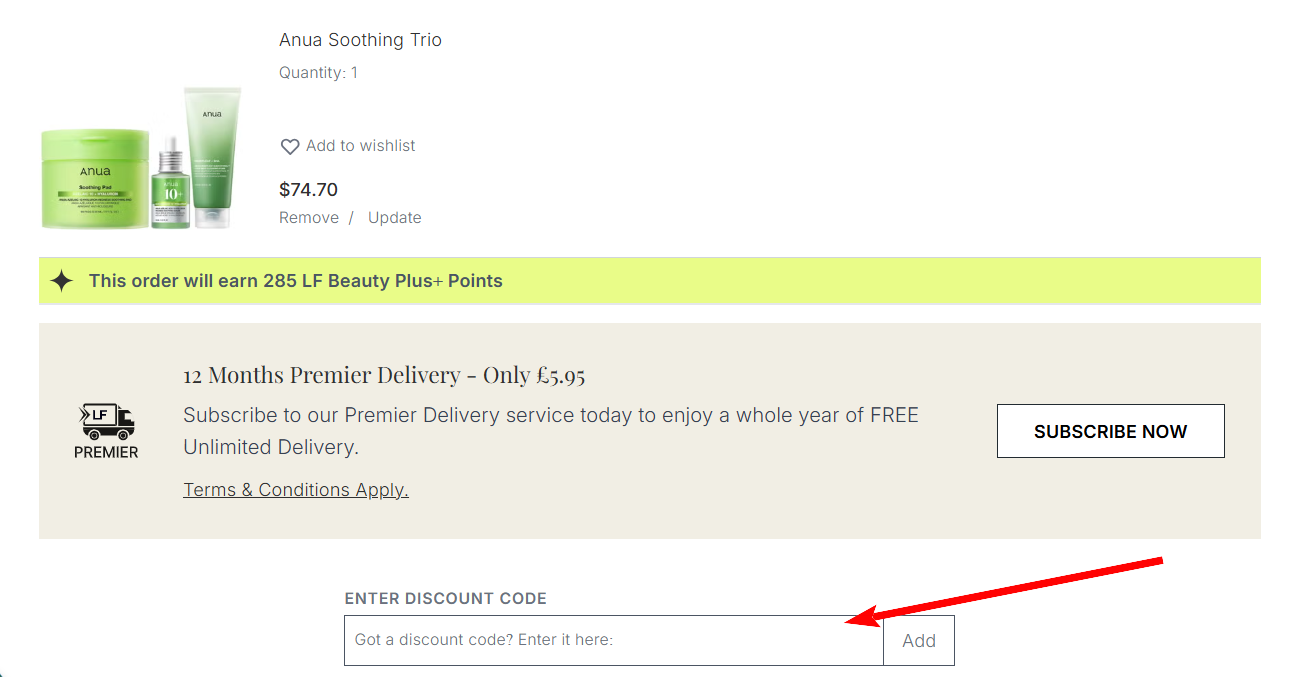This screenshot has width=1293, height=677.
Task: Click the Premier Delivery promotional panel
Action: 648,430
